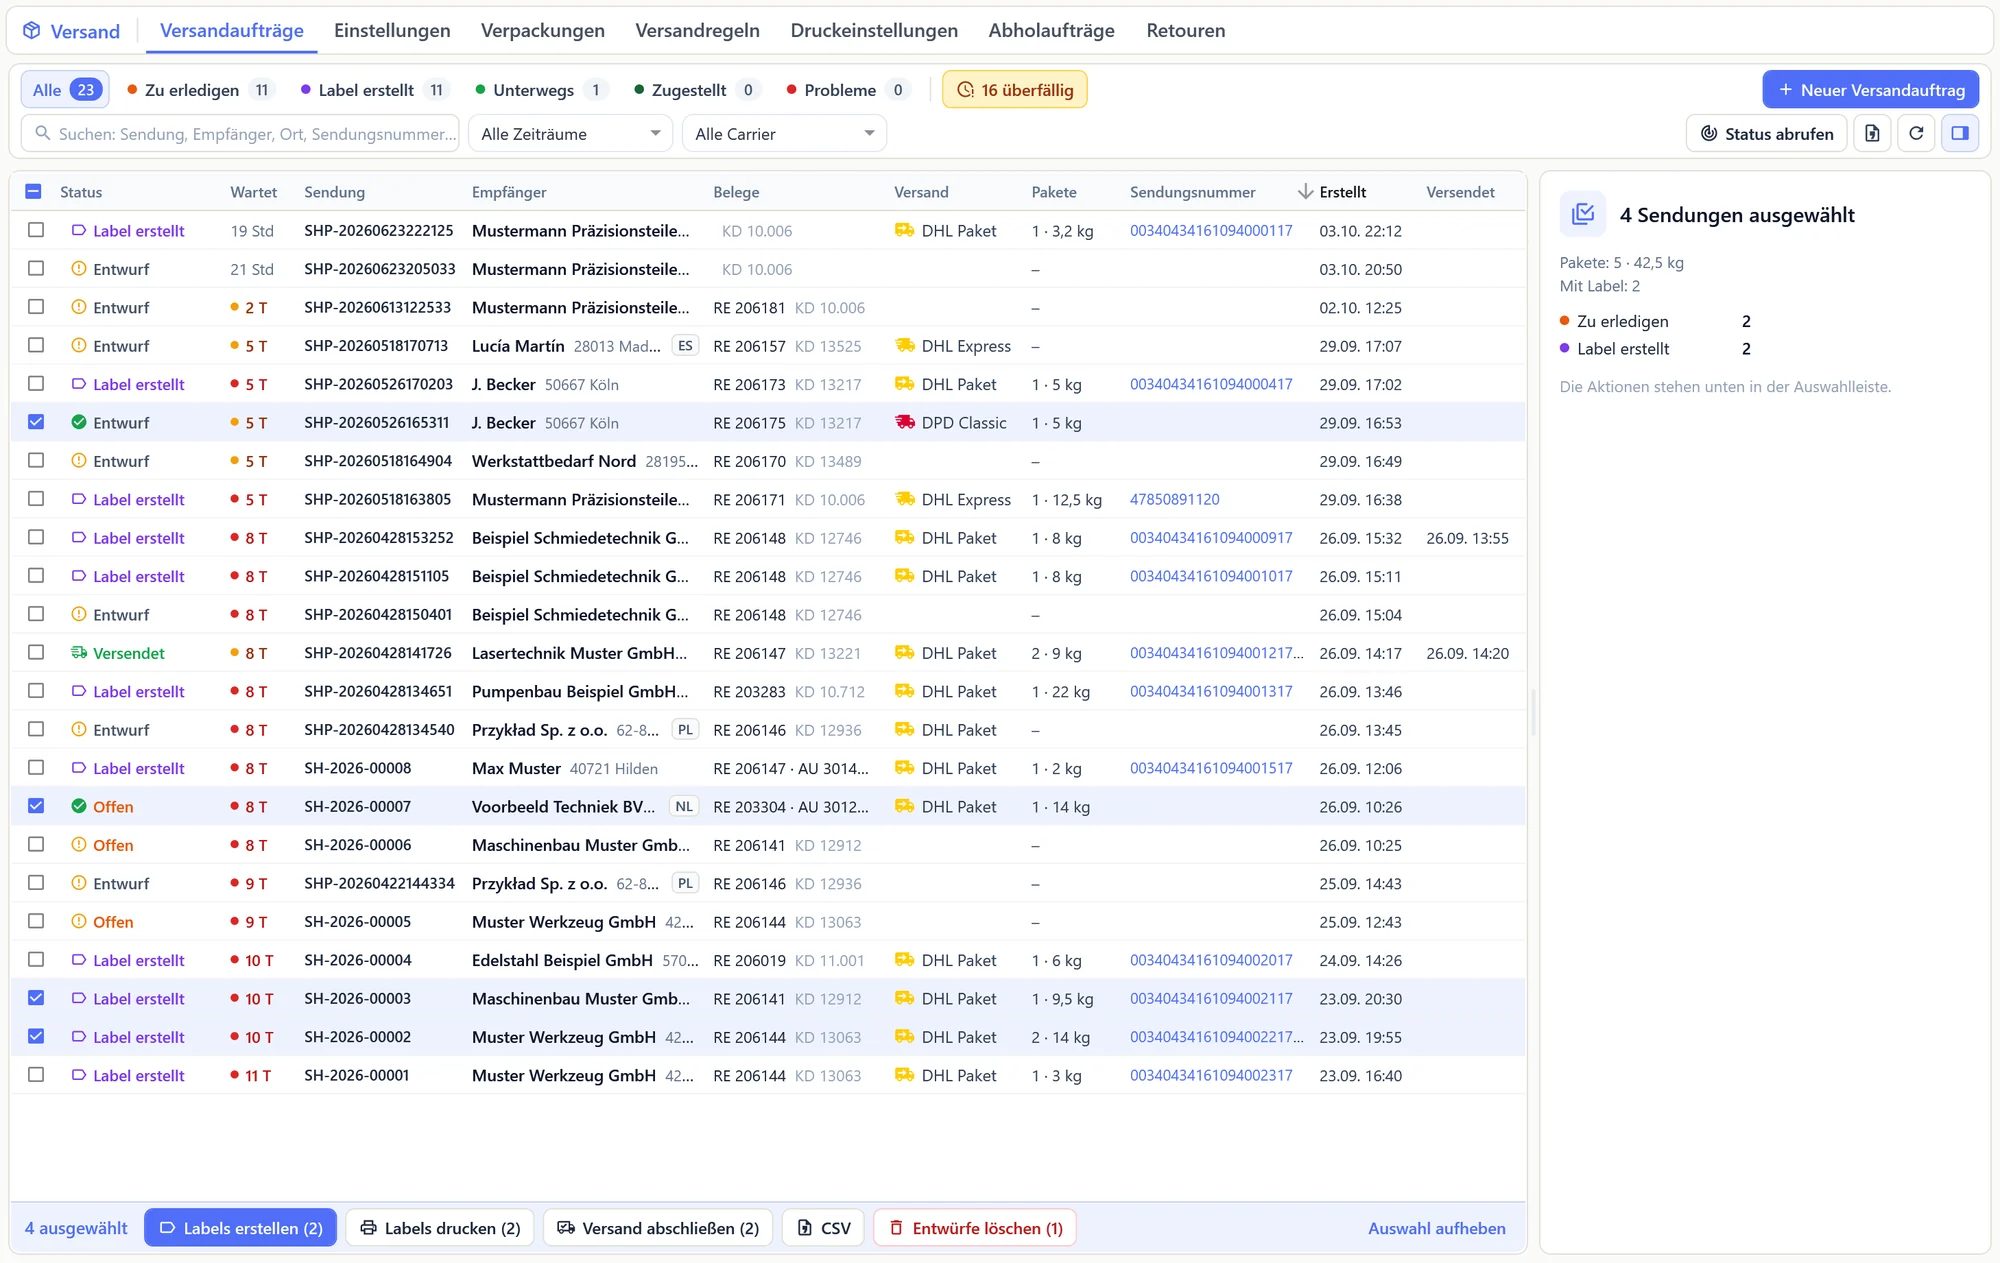Image resolution: width=2000 pixels, height=1263 pixels.
Task: Click the search magnifier icon
Action: pyautogui.click(x=42, y=133)
